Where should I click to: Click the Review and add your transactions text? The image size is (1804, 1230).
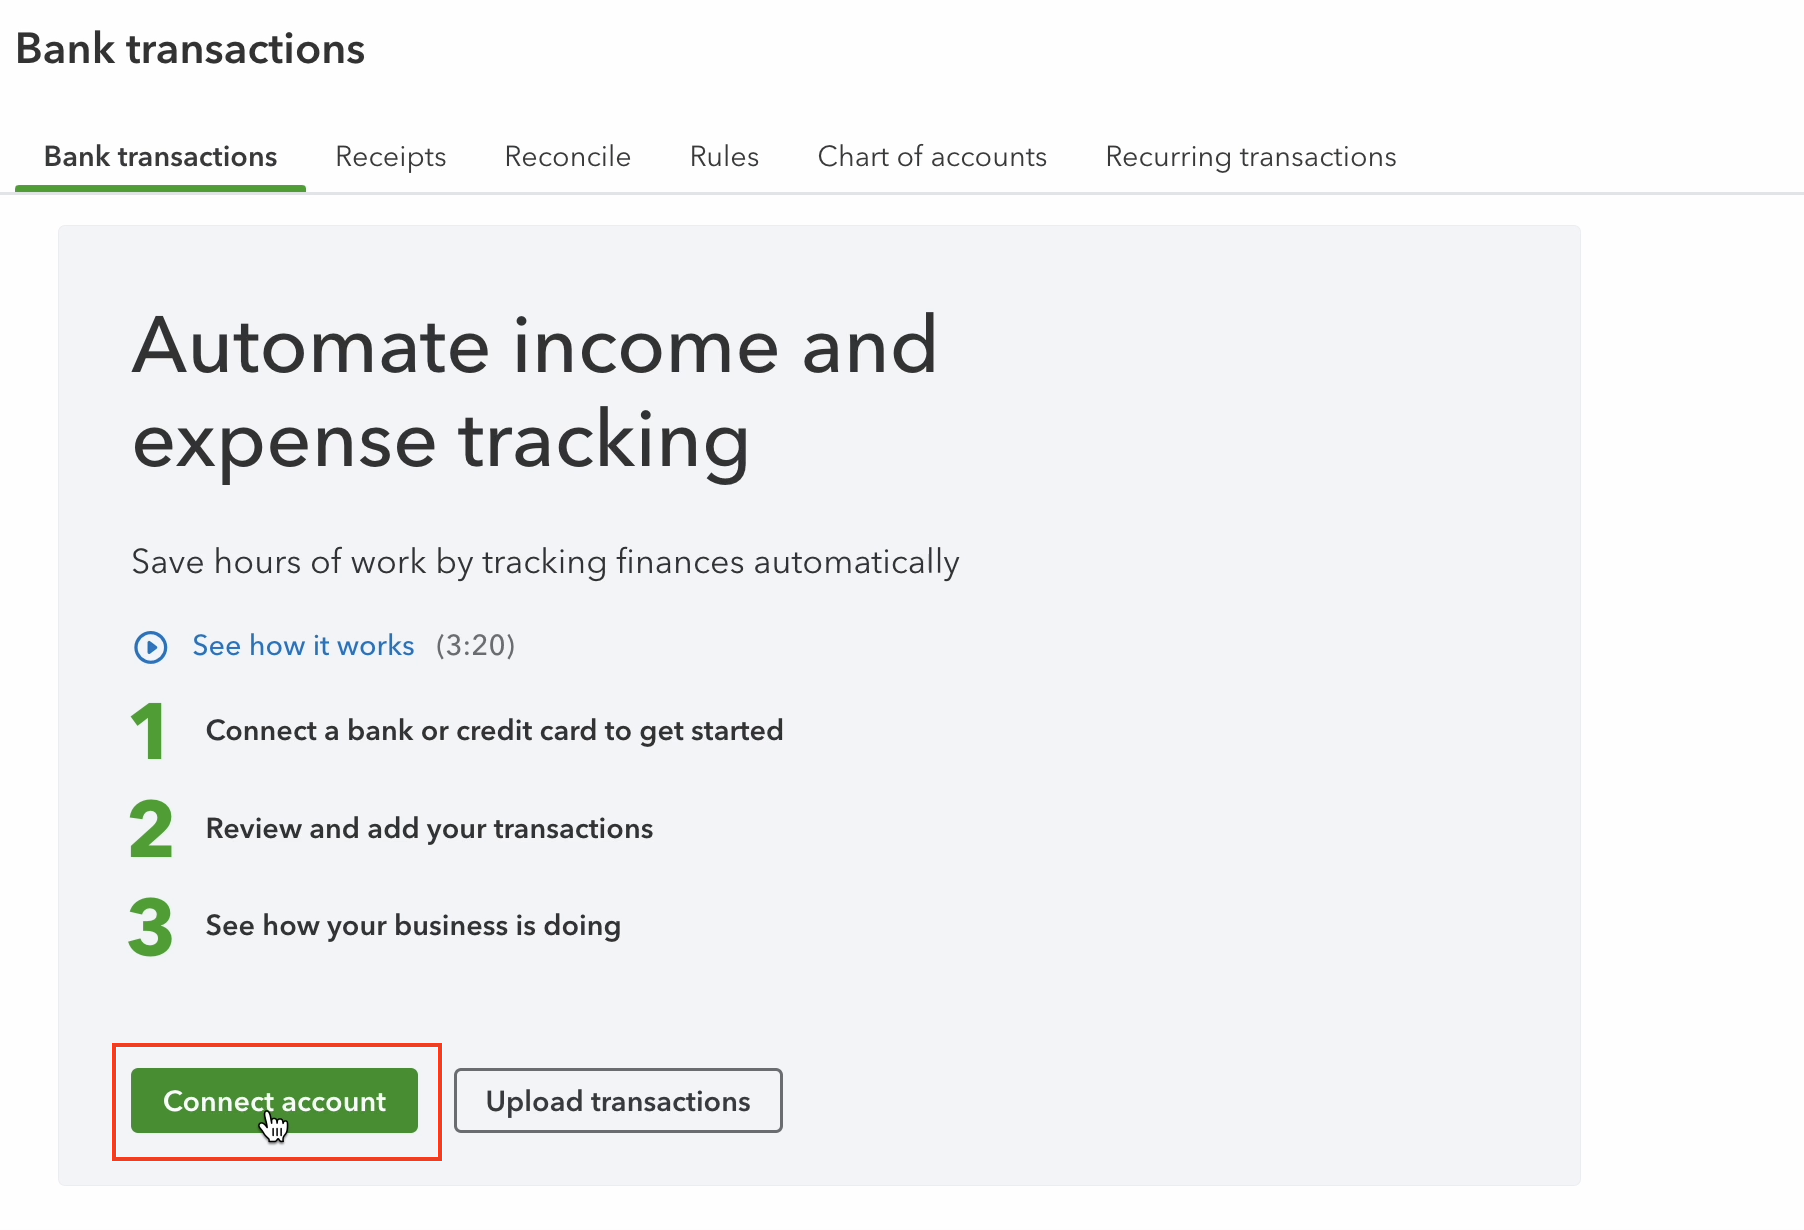[x=429, y=829]
